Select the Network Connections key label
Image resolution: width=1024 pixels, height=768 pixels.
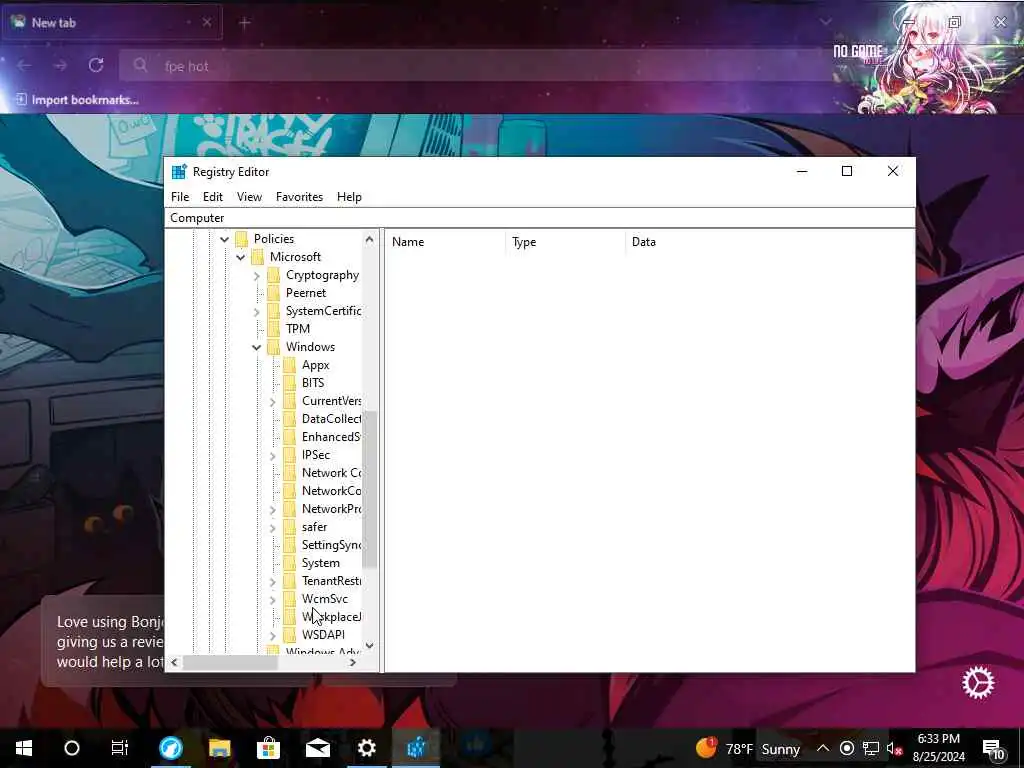[x=331, y=473]
